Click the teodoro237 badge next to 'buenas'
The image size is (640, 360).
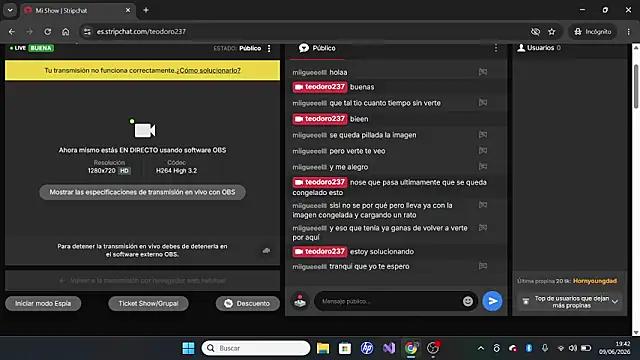[320, 87]
